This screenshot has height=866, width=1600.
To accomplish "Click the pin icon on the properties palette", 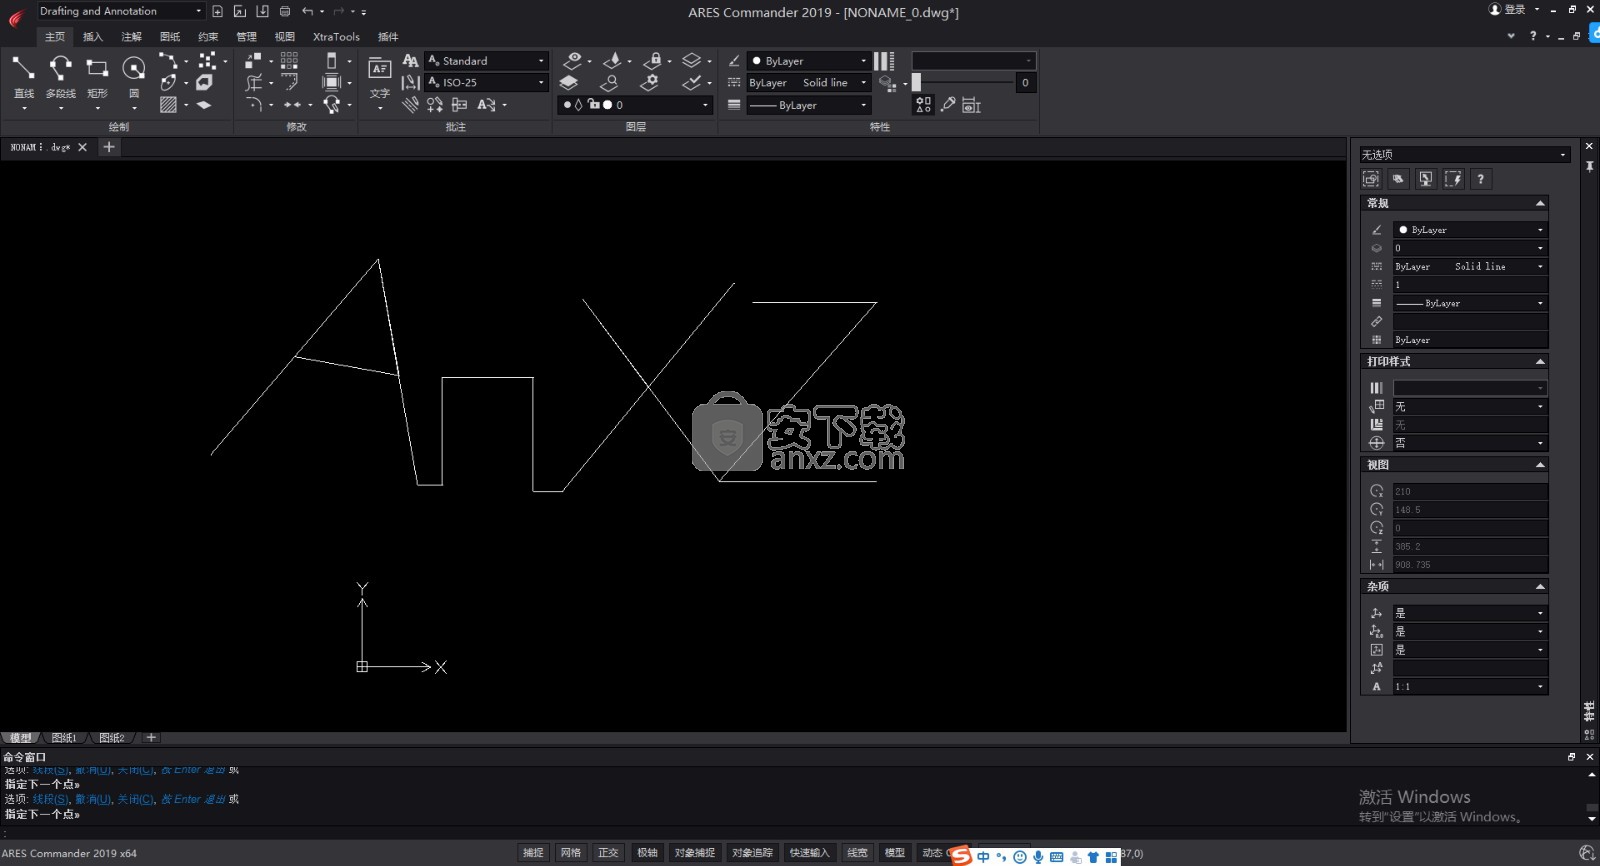I will point(1589,166).
